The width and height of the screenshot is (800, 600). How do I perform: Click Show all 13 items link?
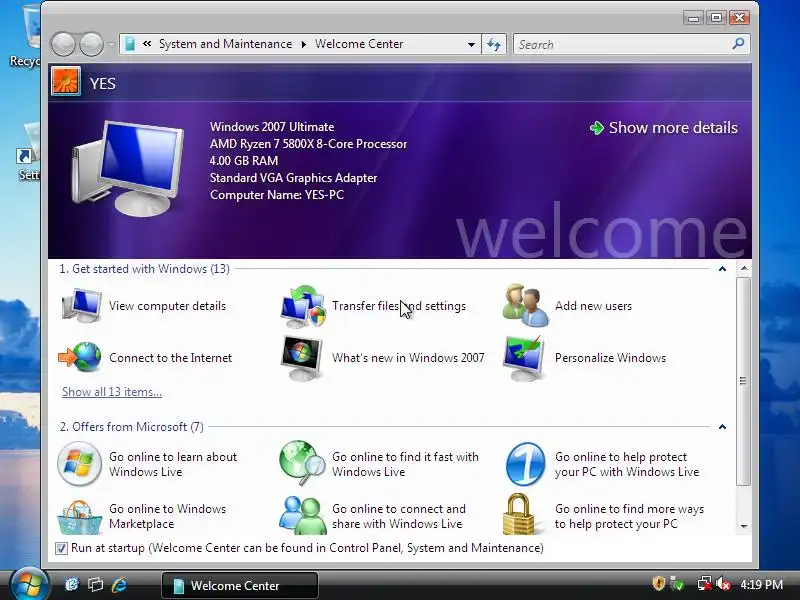coord(112,392)
